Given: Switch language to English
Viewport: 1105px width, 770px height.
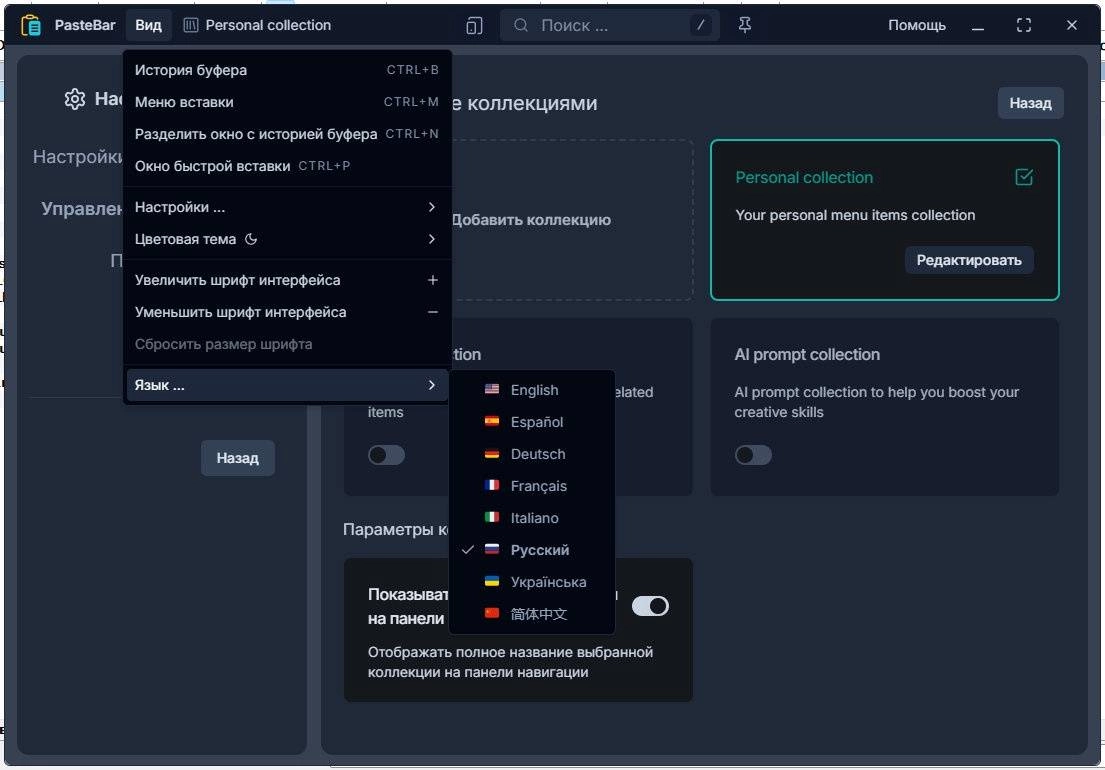Looking at the screenshot, I should (532, 390).
